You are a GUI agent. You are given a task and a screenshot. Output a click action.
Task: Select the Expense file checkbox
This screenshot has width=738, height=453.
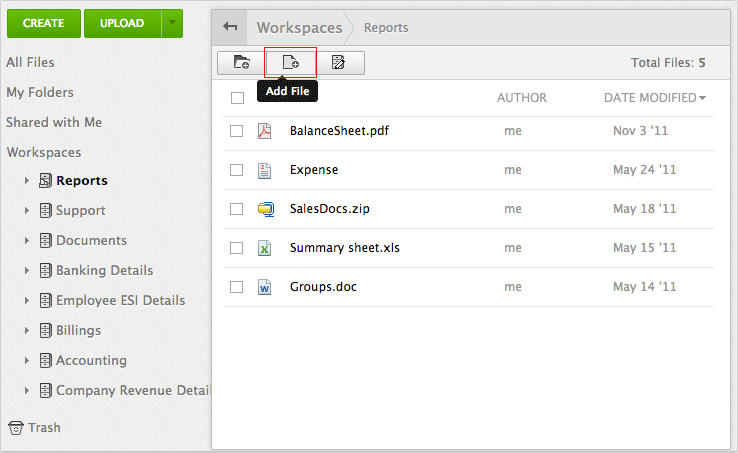point(237,170)
